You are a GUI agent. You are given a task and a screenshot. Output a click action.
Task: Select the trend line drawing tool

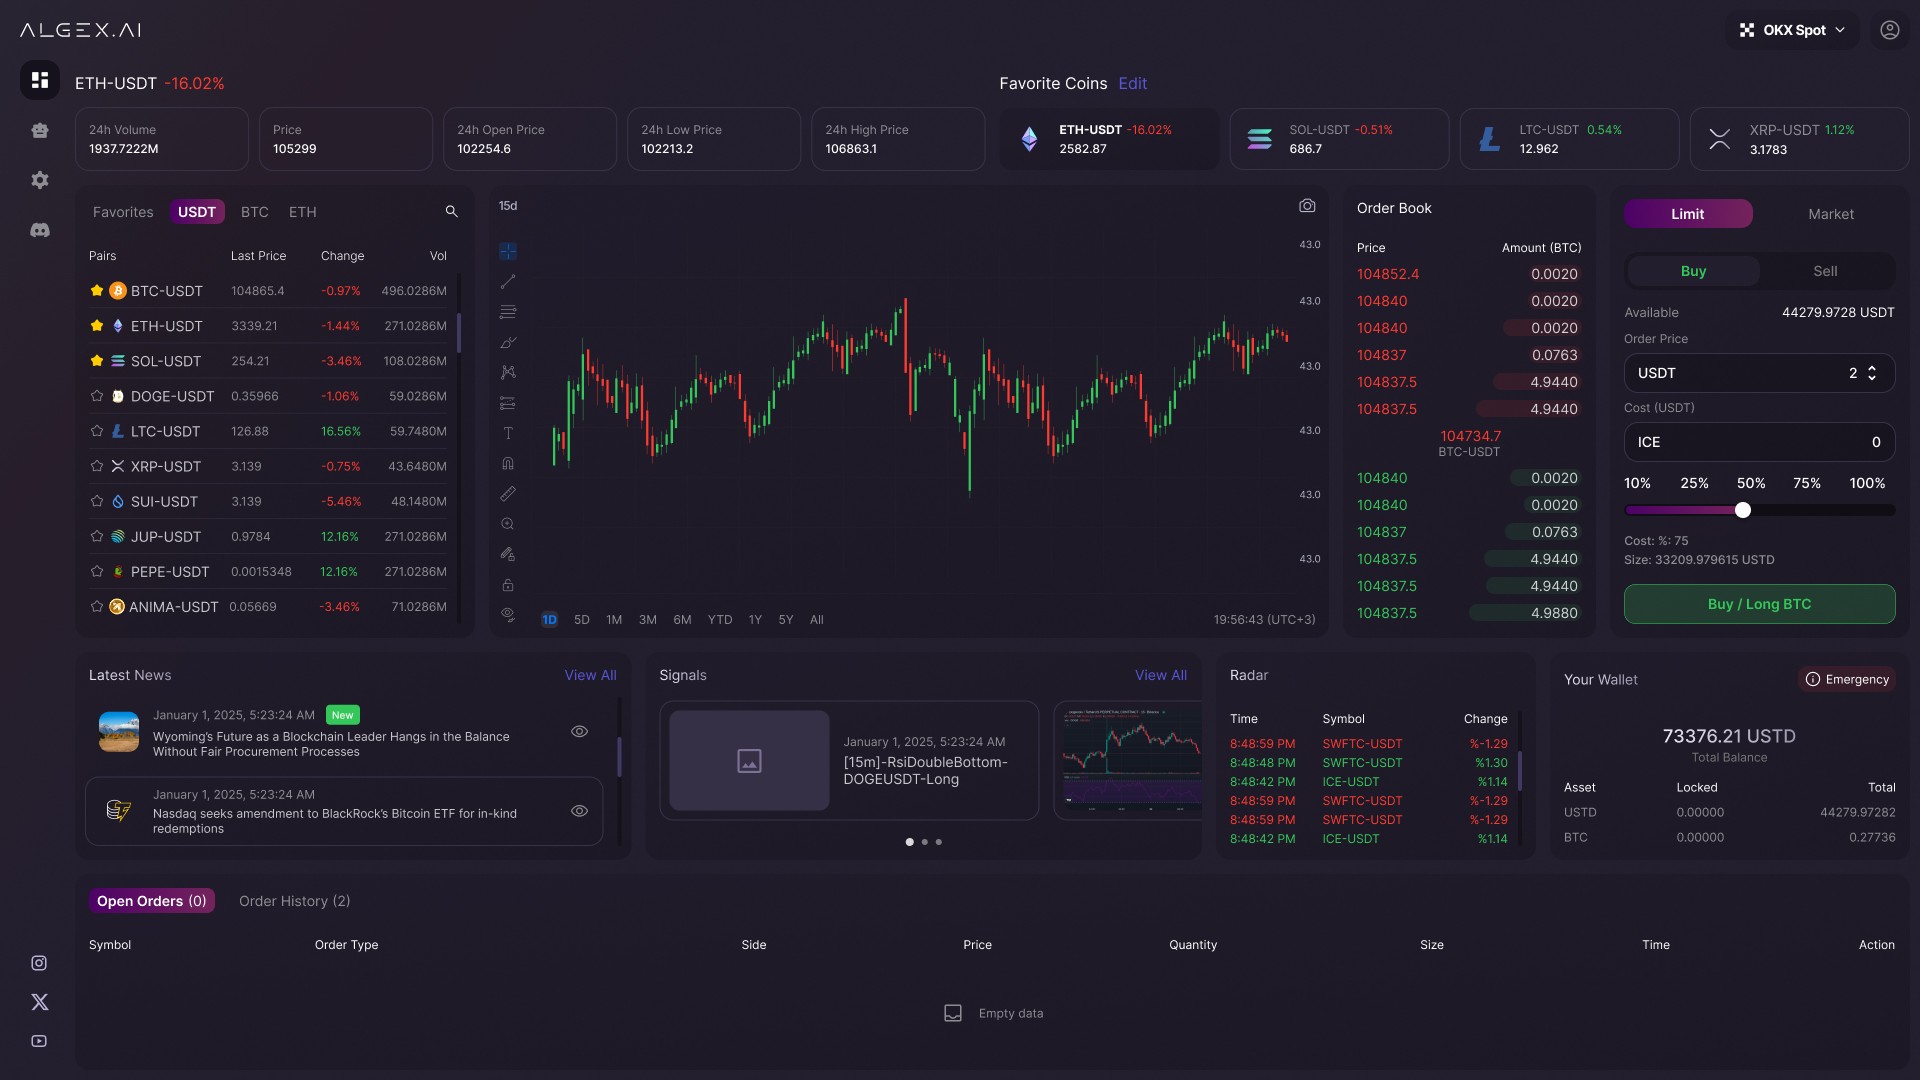[508, 282]
